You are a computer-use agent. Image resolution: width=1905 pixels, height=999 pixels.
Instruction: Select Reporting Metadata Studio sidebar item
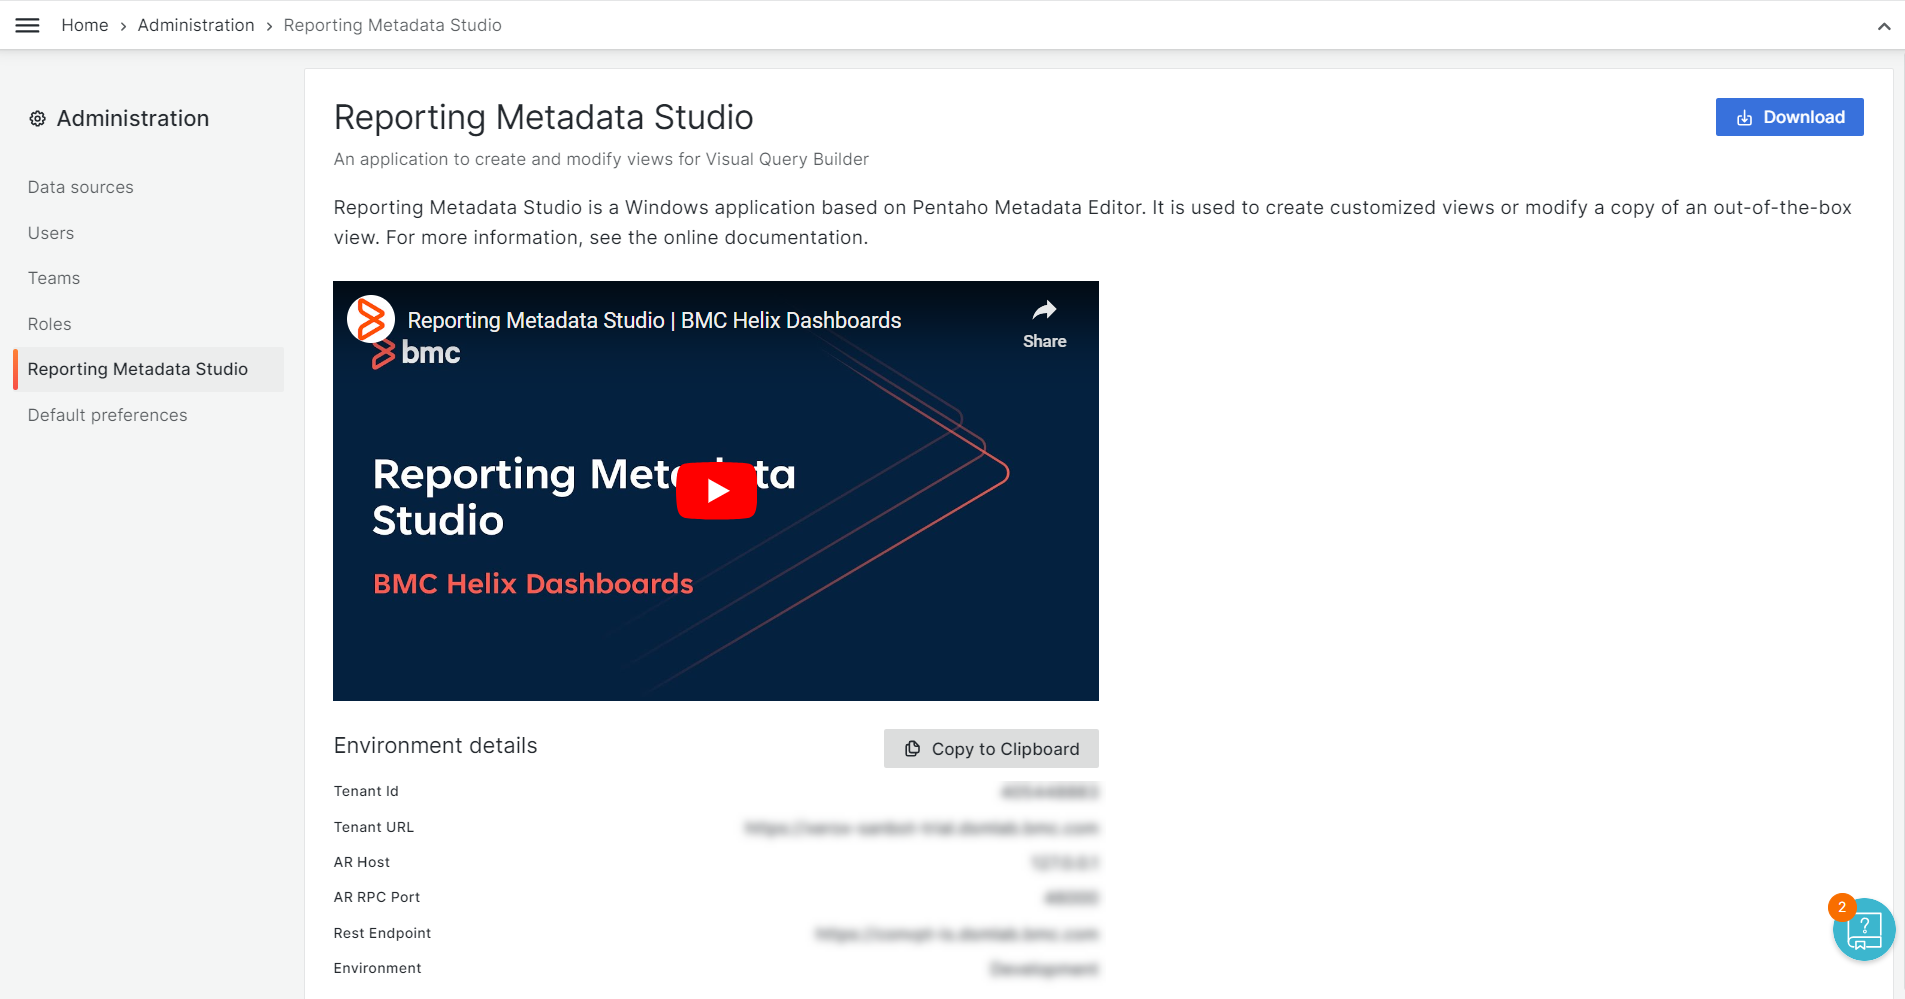click(149, 369)
